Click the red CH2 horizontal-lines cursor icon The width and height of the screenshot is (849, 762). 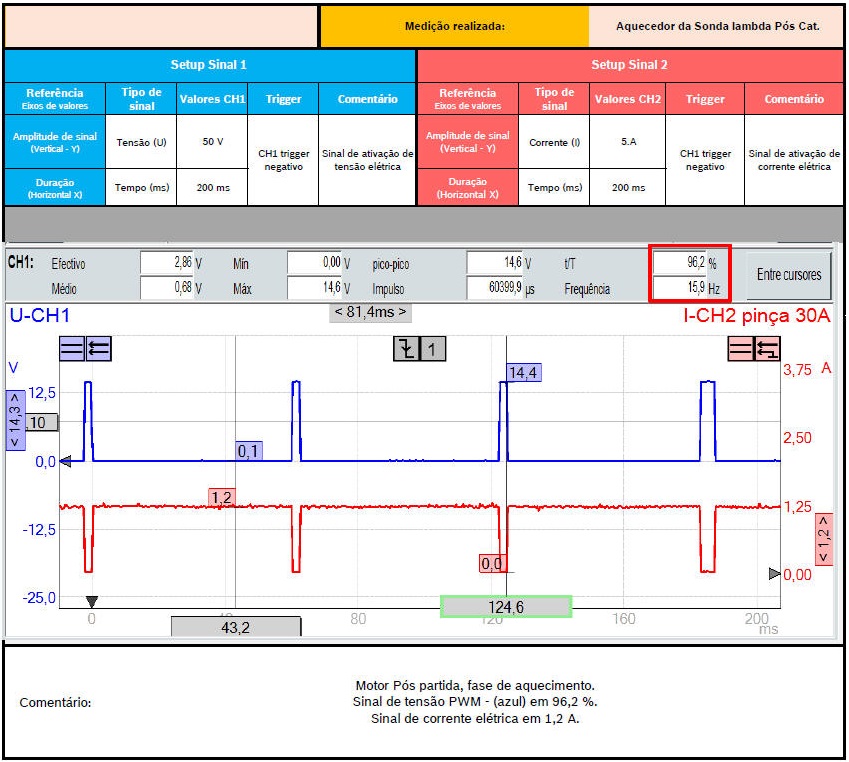click(740, 348)
